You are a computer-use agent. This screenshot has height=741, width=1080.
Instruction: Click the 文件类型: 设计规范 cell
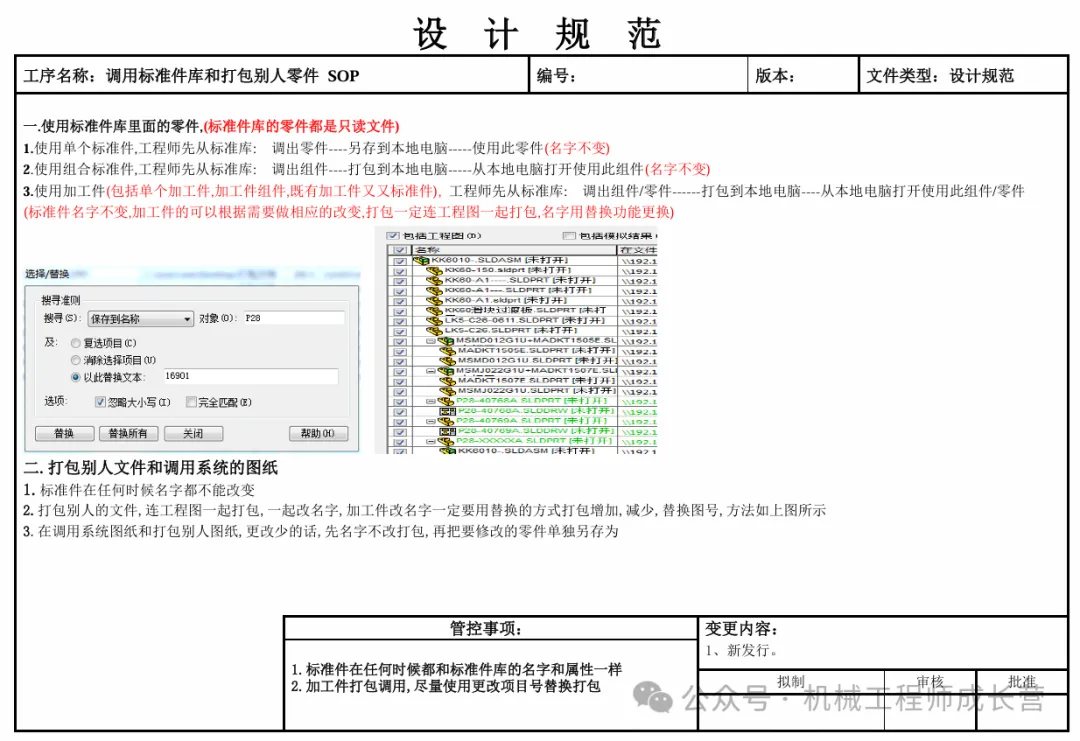pyautogui.click(x=964, y=75)
